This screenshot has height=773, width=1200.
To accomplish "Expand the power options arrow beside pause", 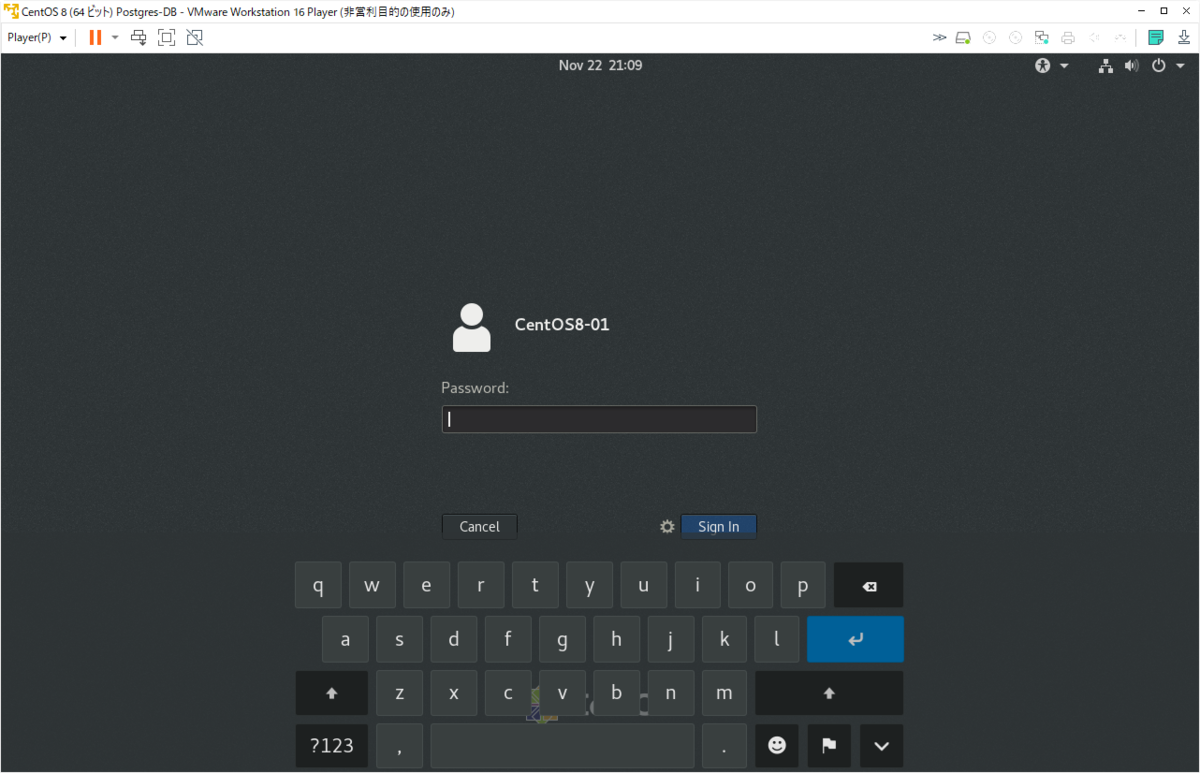I will tap(115, 38).
